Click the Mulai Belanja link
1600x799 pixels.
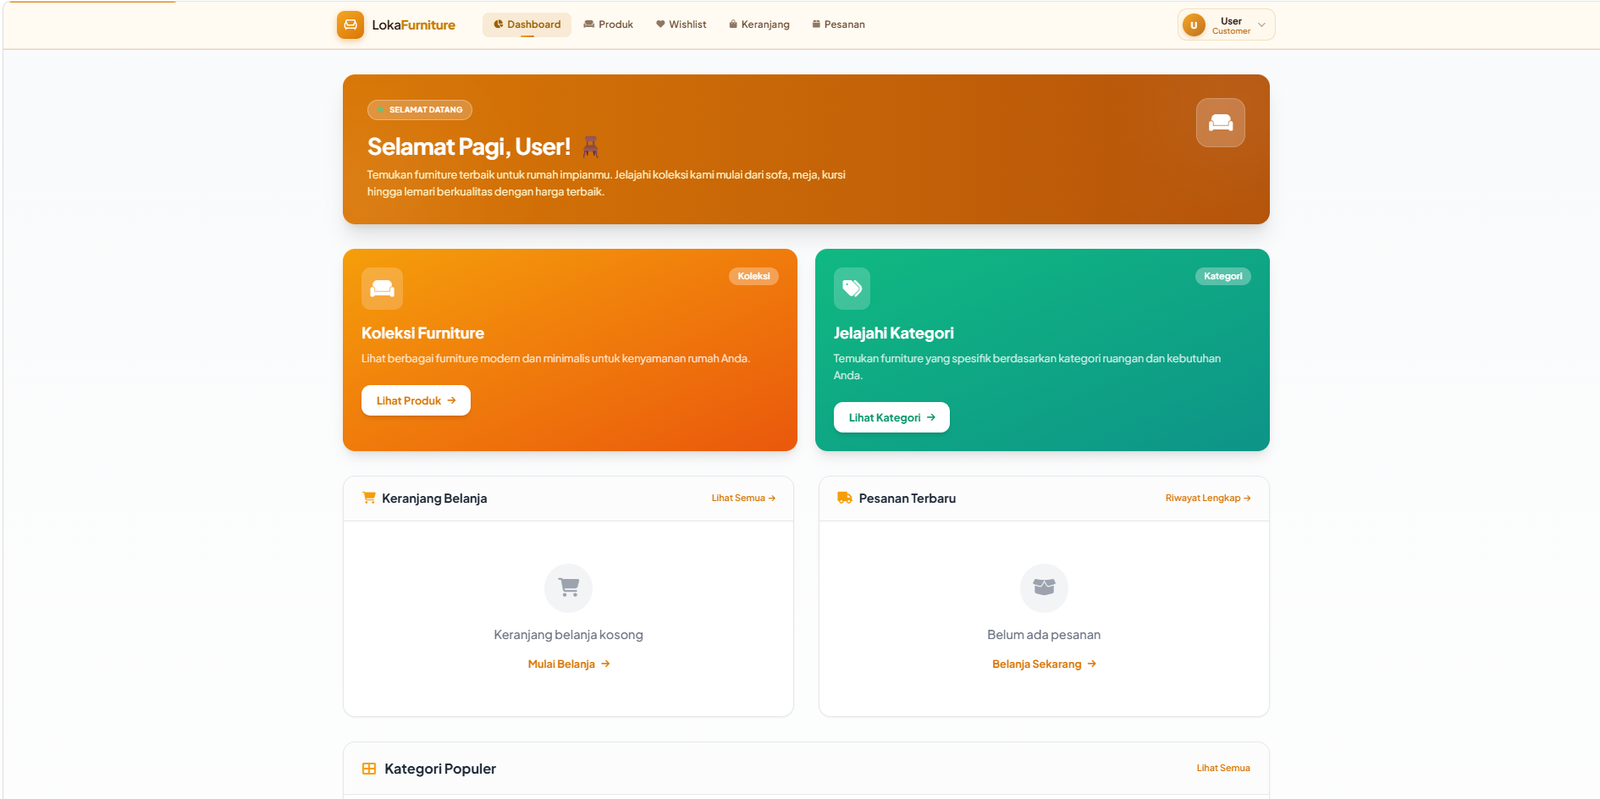pyautogui.click(x=568, y=664)
